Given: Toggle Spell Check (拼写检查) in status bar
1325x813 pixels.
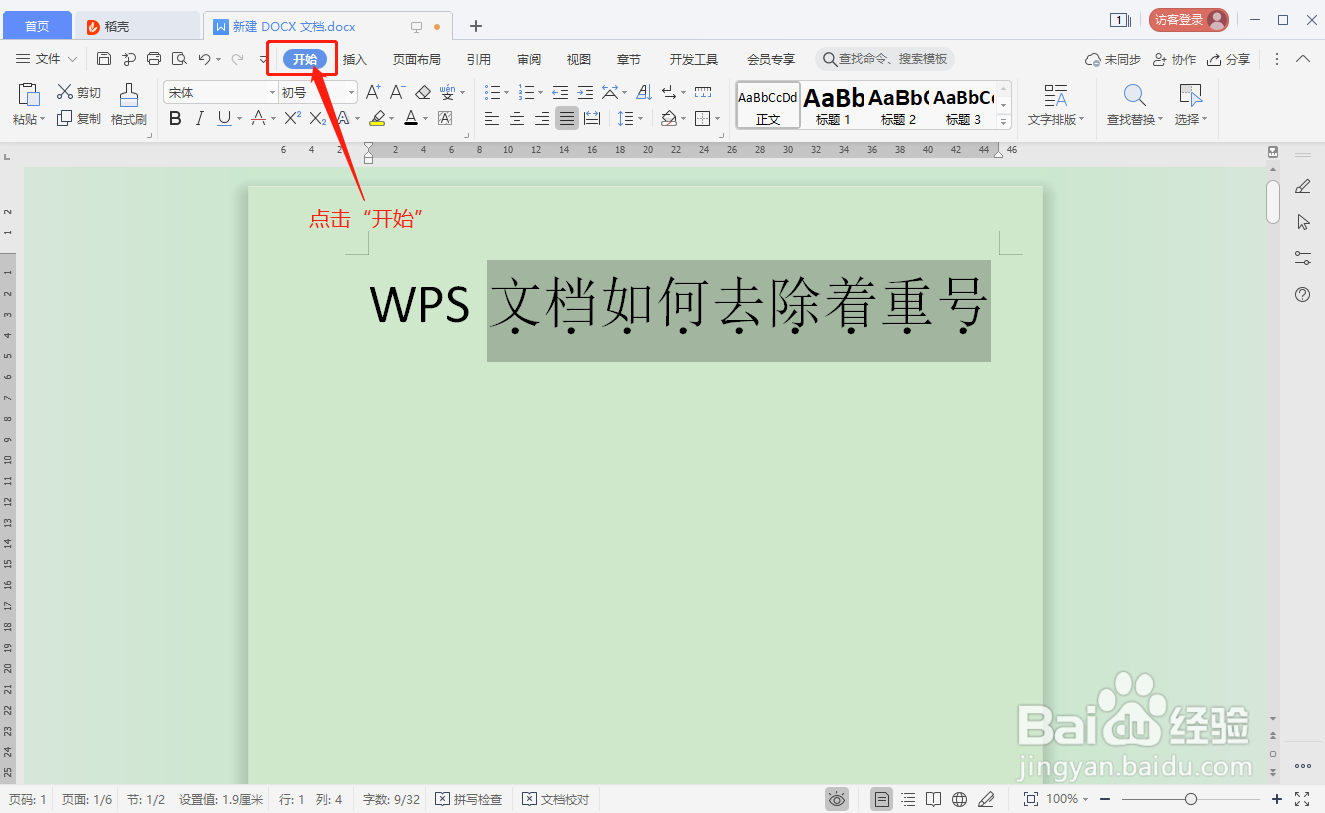Looking at the screenshot, I should pyautogui.click(x=469, y=799).
